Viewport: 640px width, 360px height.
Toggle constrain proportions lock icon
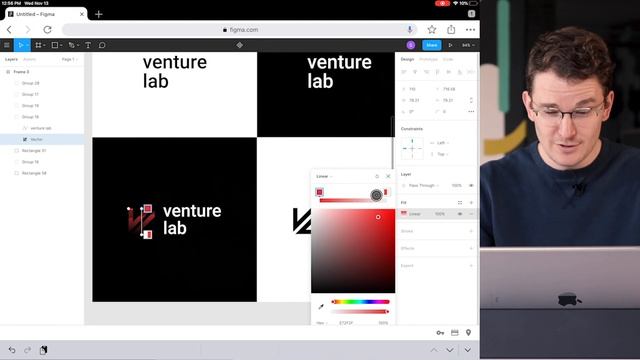click(x=471, y=100)
